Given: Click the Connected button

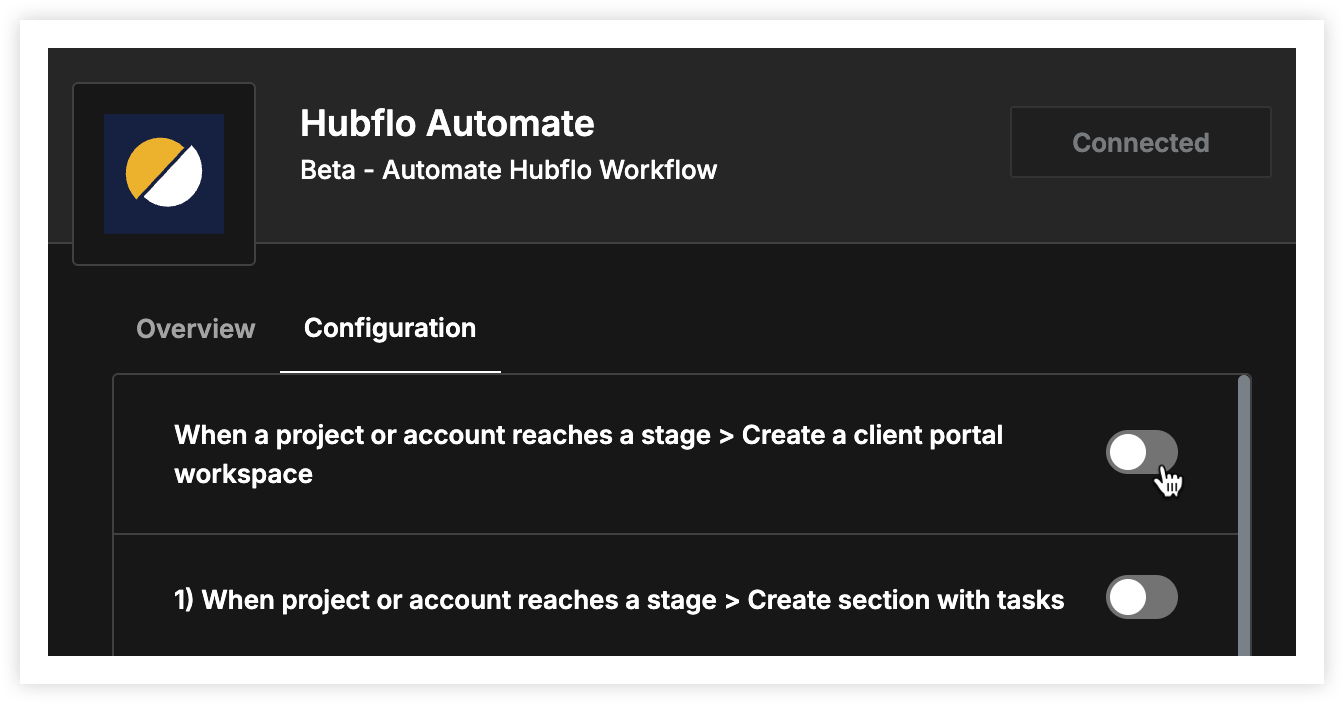Looking at the screenshot, I should click(1141, 143).
